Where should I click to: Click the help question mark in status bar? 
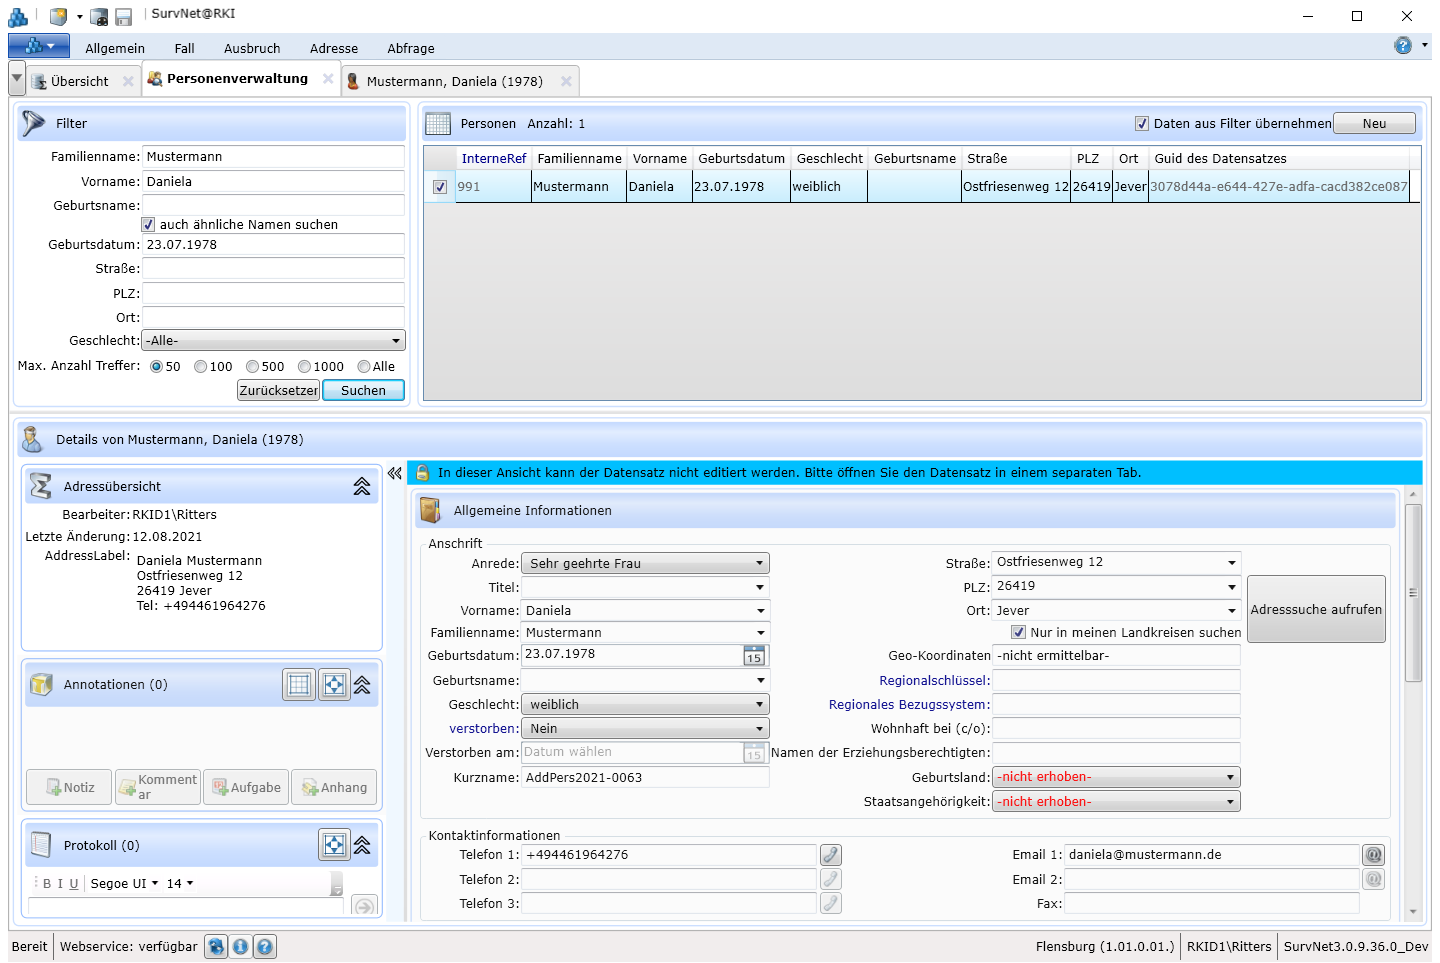click(x=264, y=946)
